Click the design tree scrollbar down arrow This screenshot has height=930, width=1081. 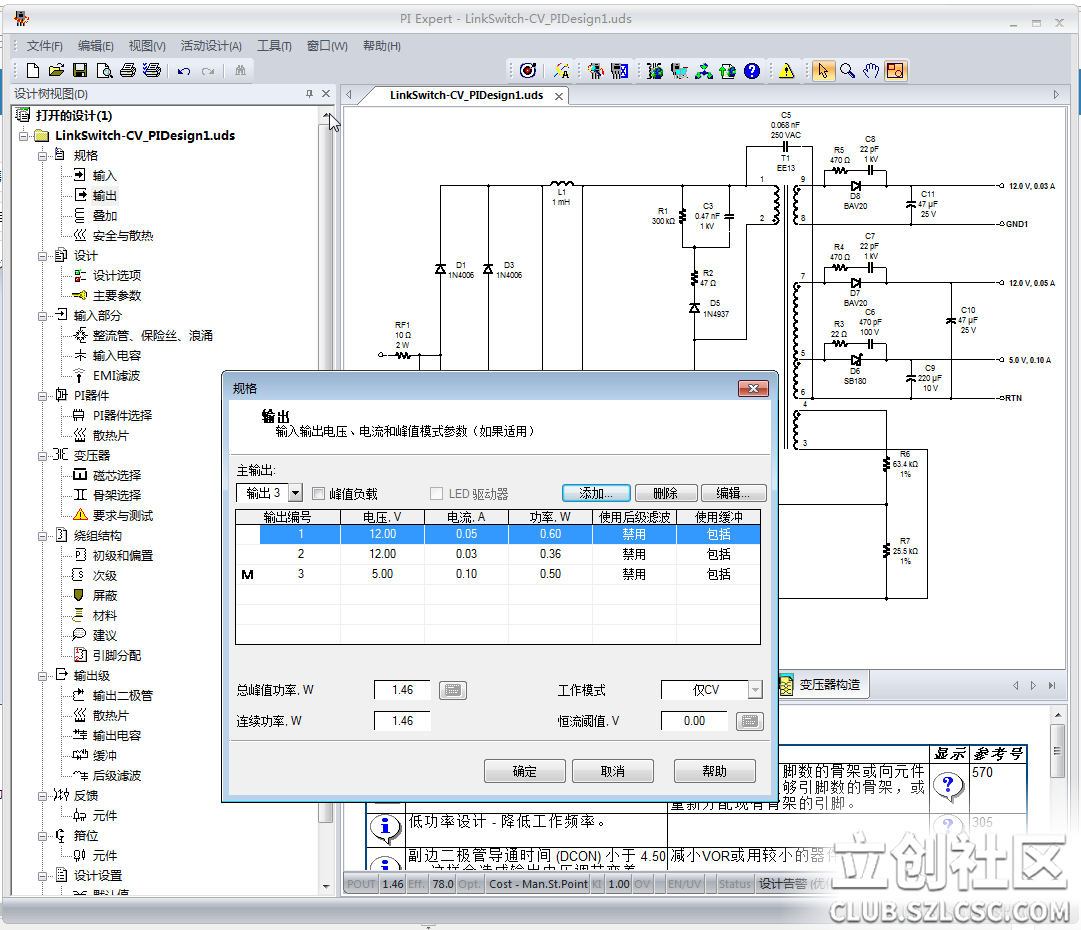[x=326, y=887]
